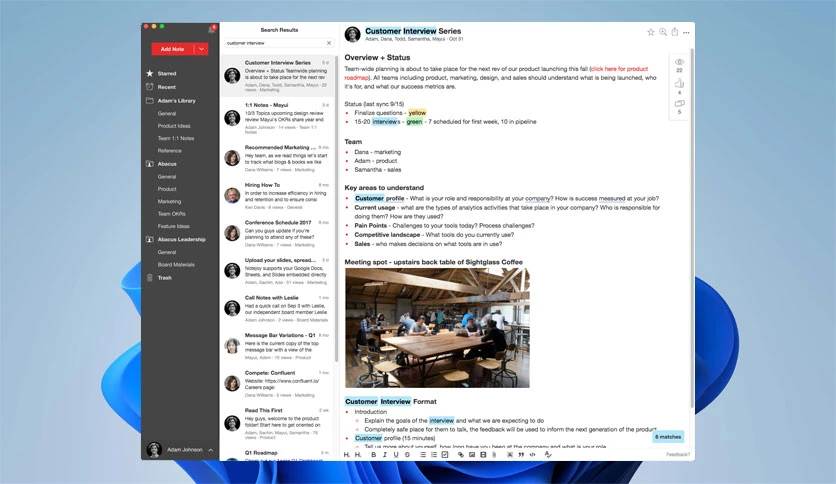Open the Reference folder

170,151
